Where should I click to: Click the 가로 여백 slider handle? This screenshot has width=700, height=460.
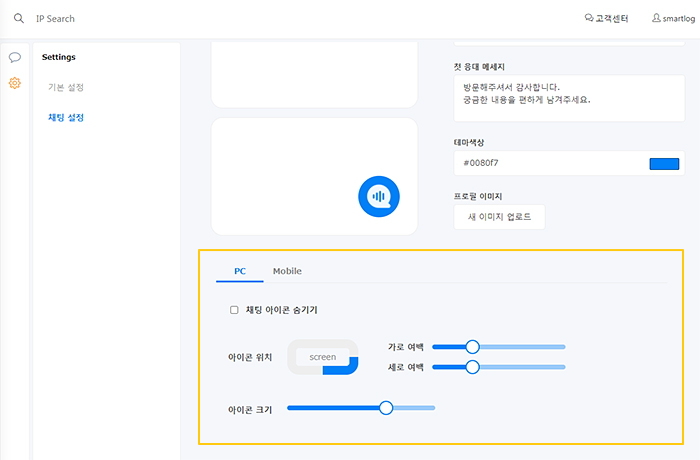472,347
